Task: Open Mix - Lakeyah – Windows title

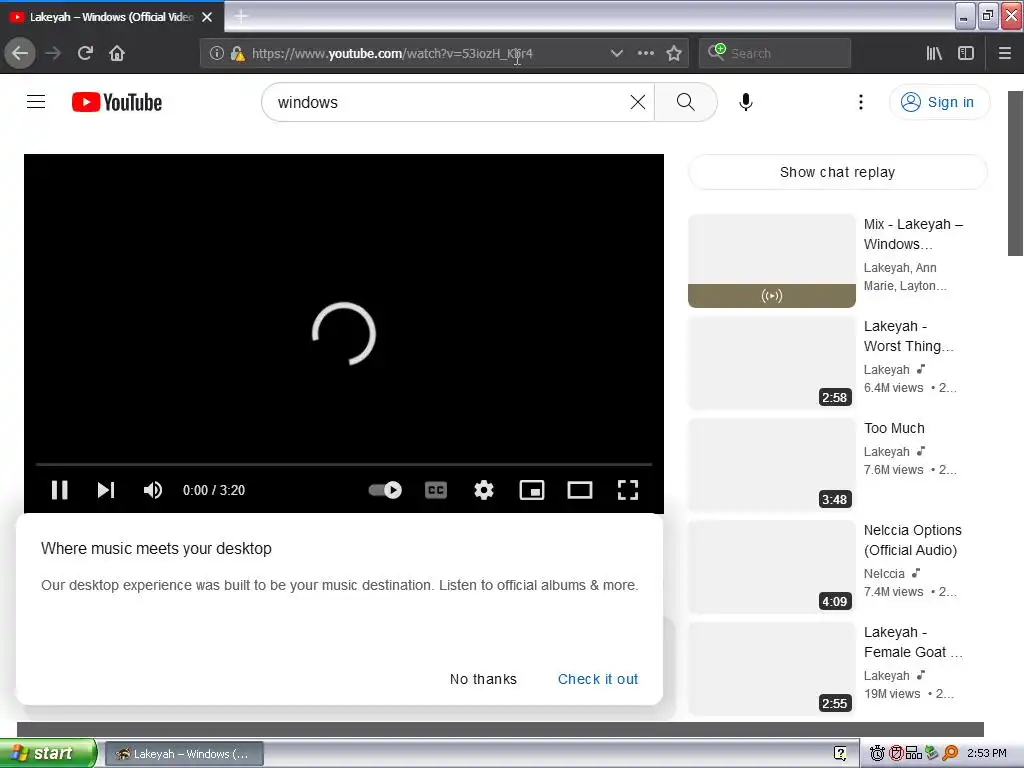Action: 913,234
